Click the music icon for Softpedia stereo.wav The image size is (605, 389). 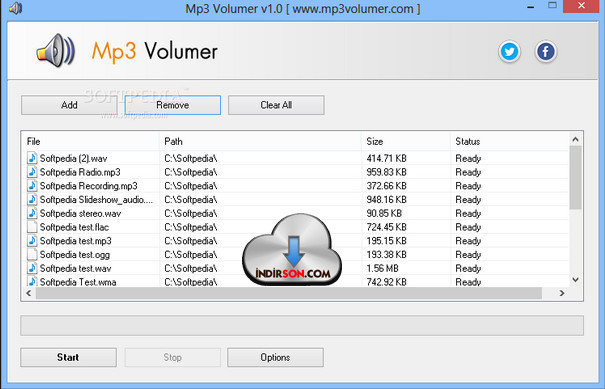tap(32, 213)
